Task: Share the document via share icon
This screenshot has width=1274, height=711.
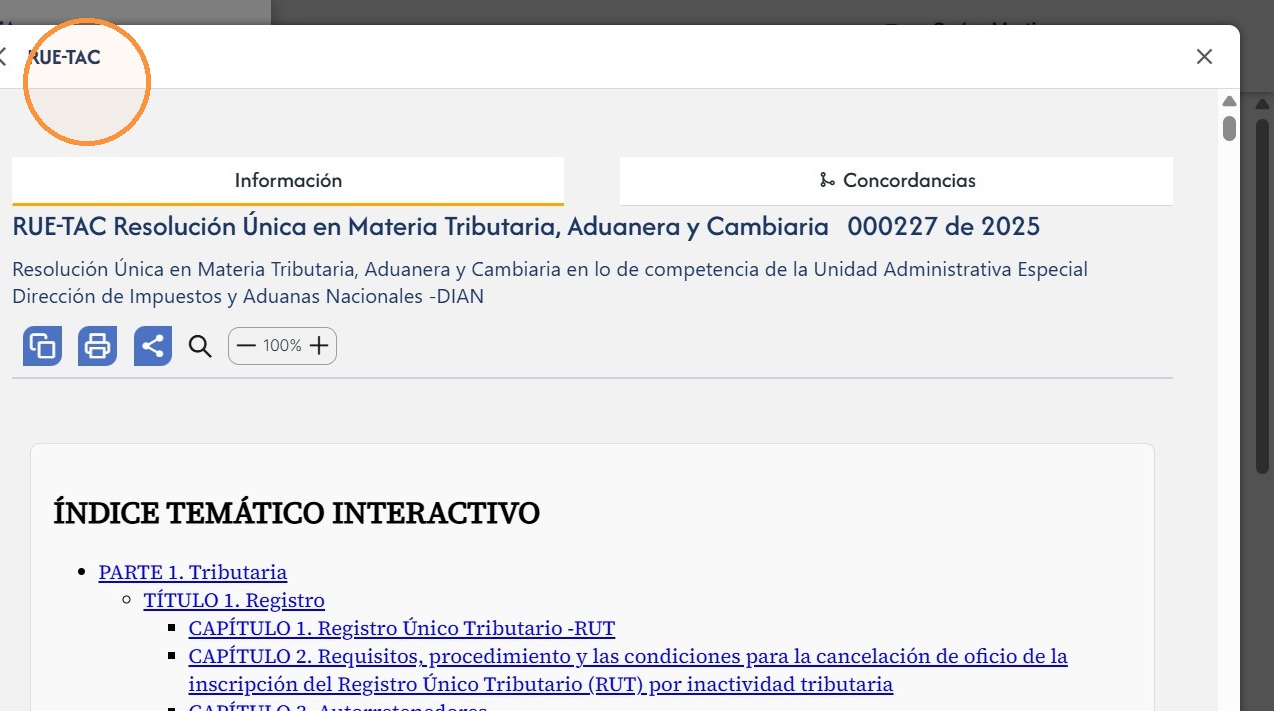Action: pyautogui.click(x=153, y=346)
